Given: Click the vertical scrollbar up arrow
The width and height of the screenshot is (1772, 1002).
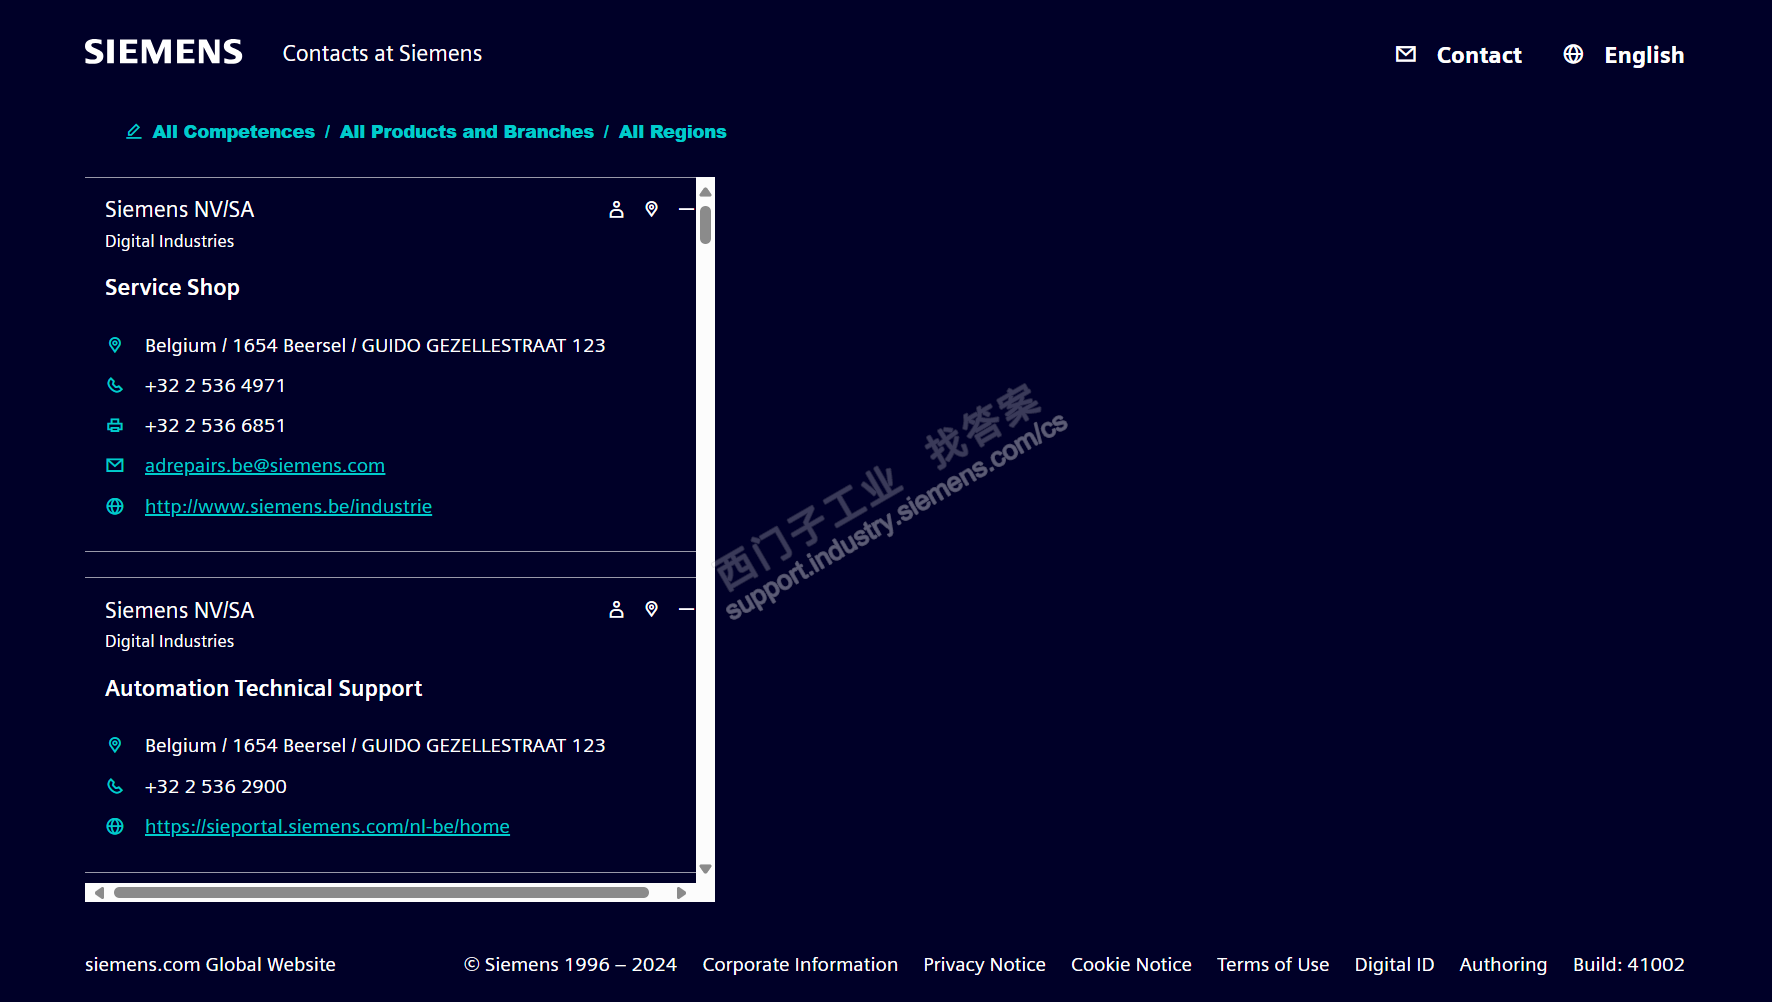Looking at the screenshot, I should click(705, 191).
